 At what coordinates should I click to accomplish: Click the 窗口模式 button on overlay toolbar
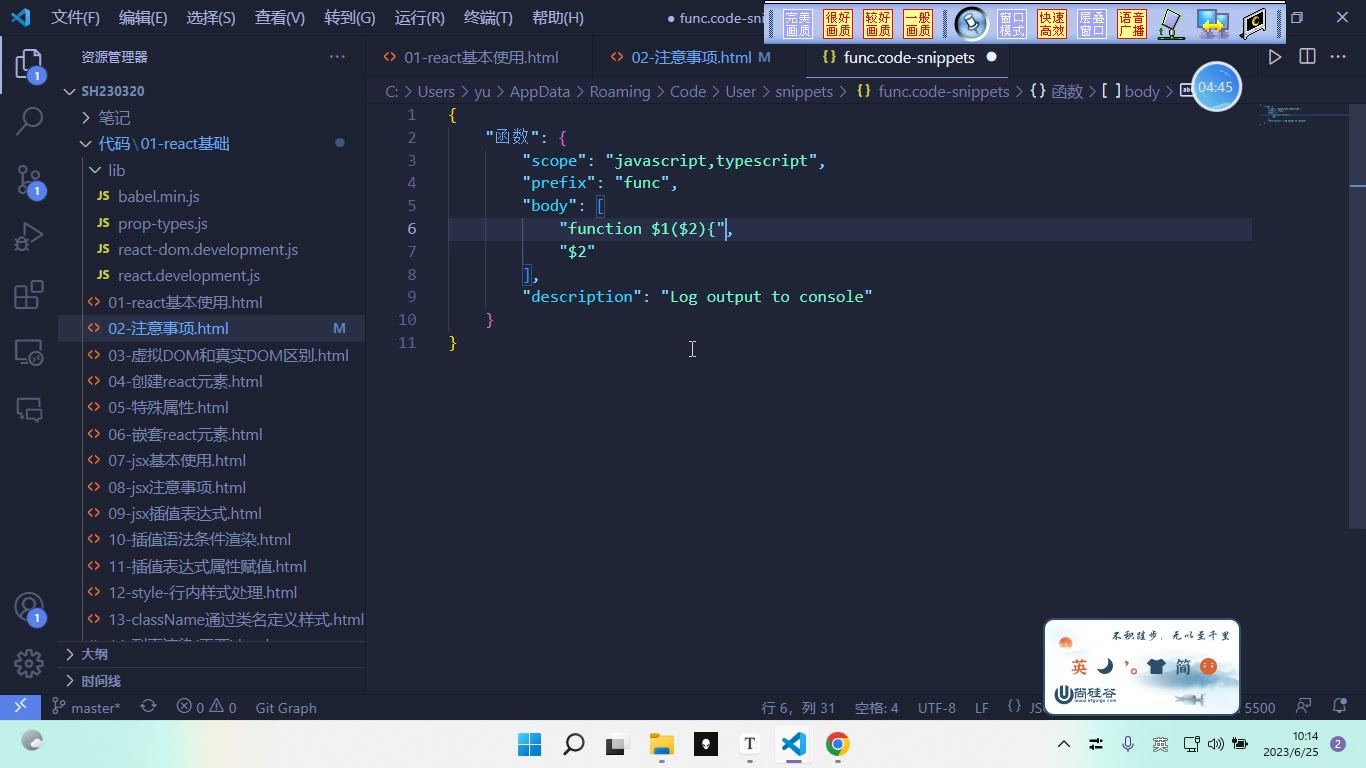(x=1012, y=23)
